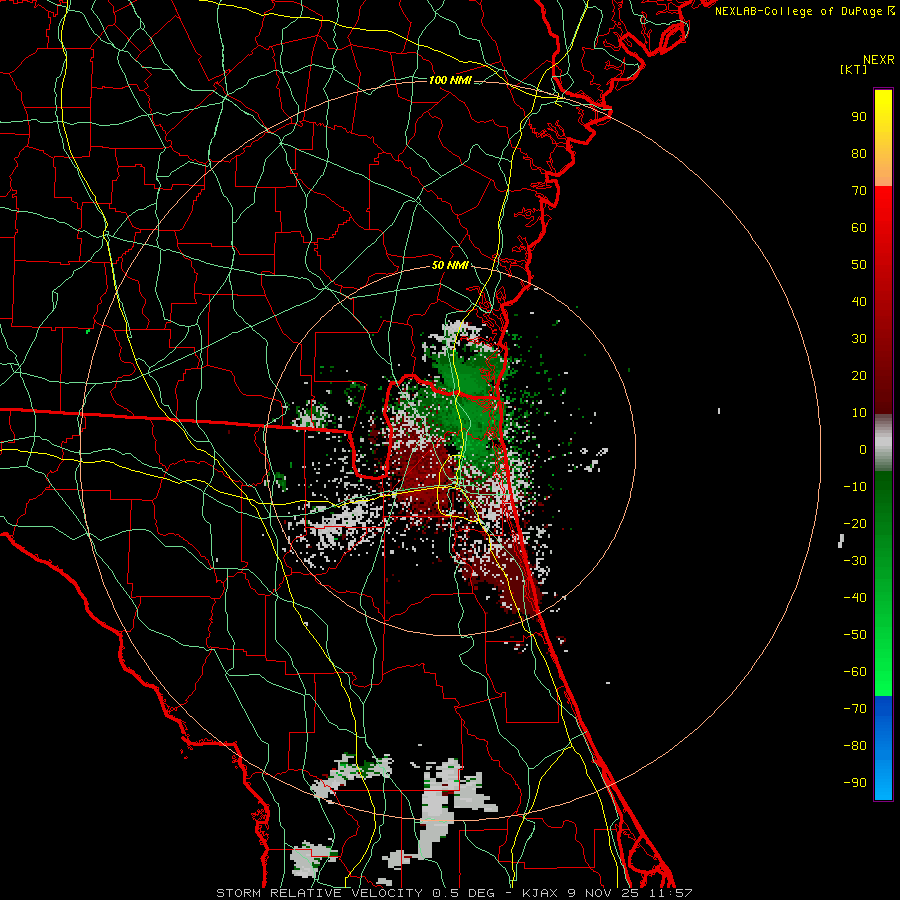Click the "NEXR" label above color scale

point(879,60)
